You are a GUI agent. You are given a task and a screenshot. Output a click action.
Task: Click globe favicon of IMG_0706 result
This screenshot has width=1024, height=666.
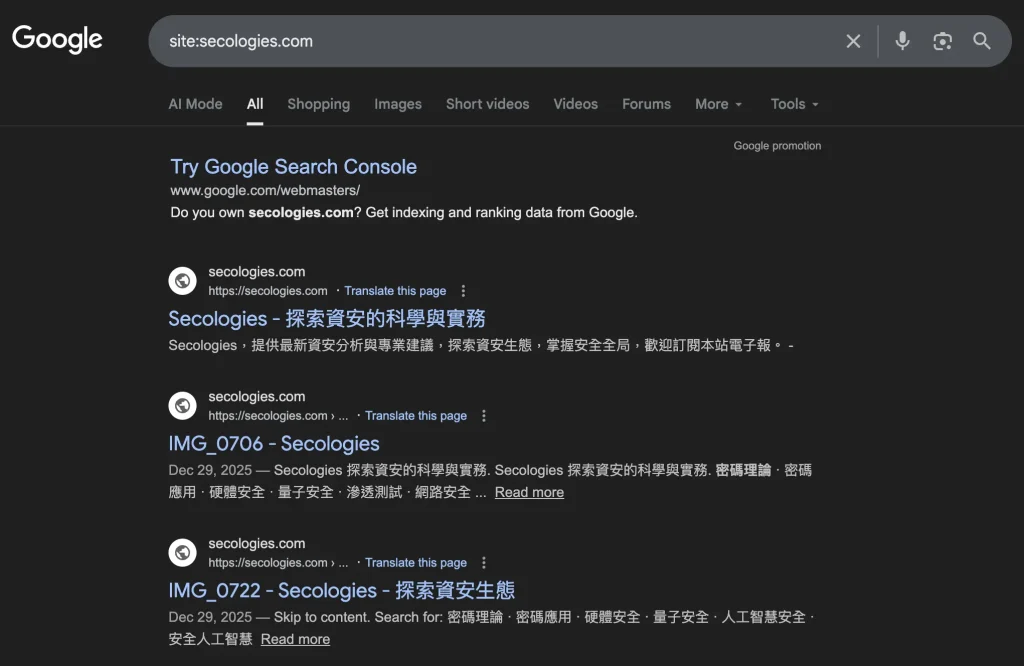tap(182, 406)
